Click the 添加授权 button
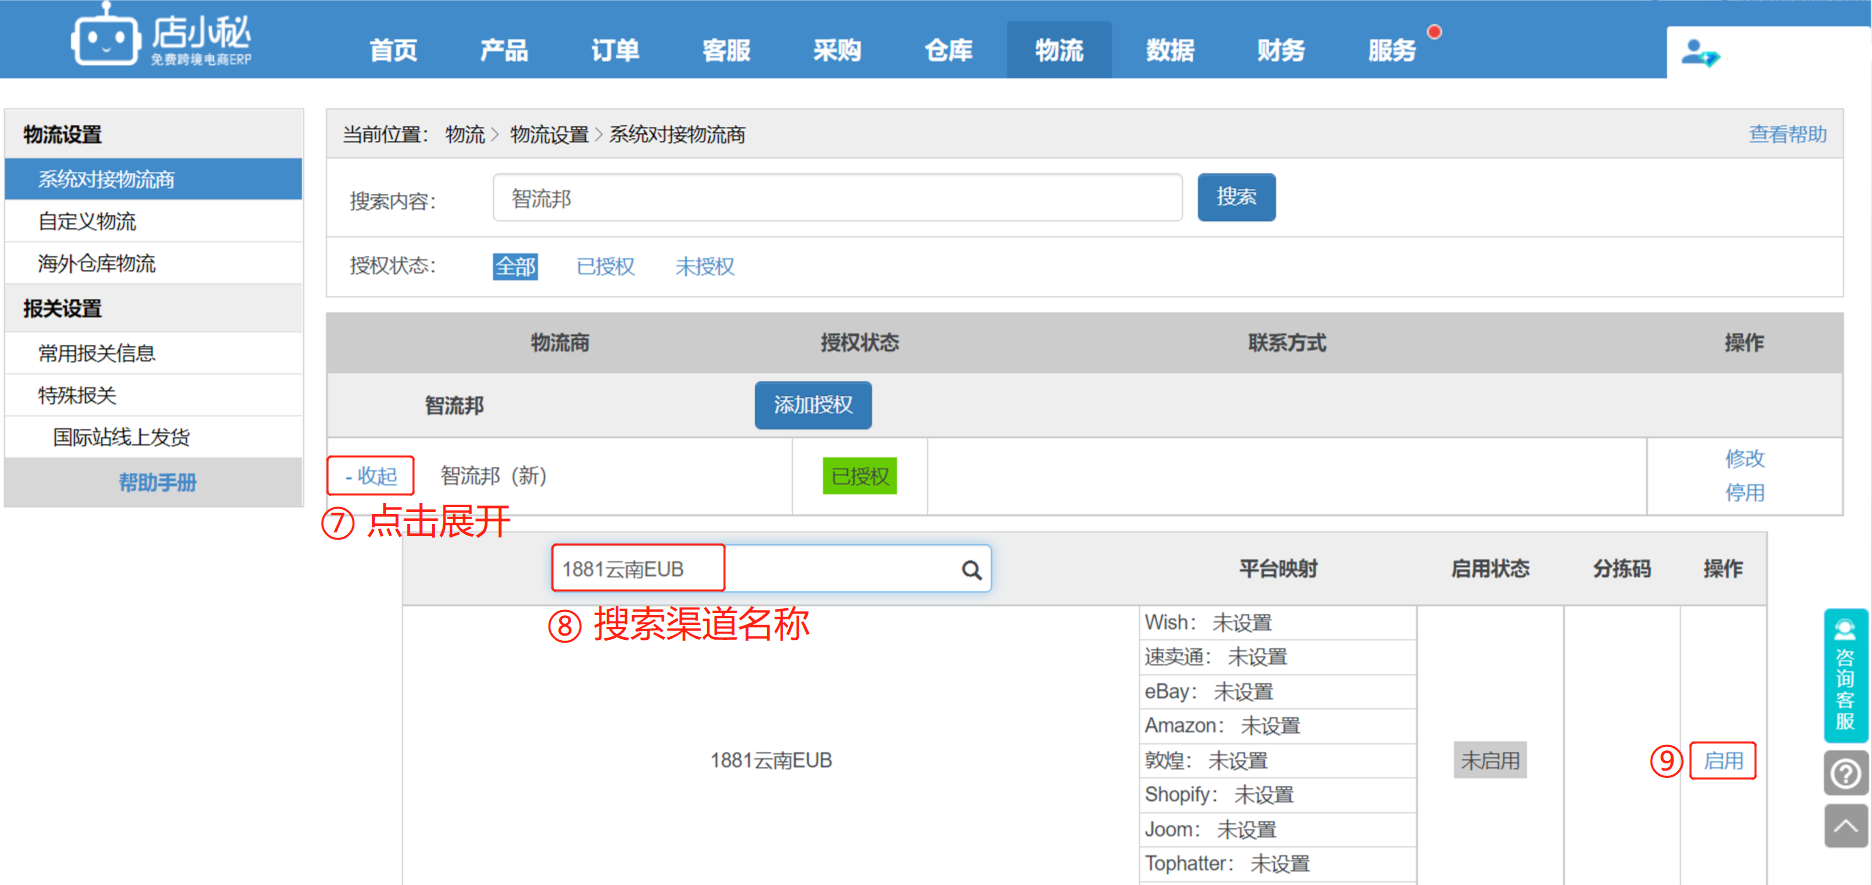1872x885 pixels. (x=813, y=405)
